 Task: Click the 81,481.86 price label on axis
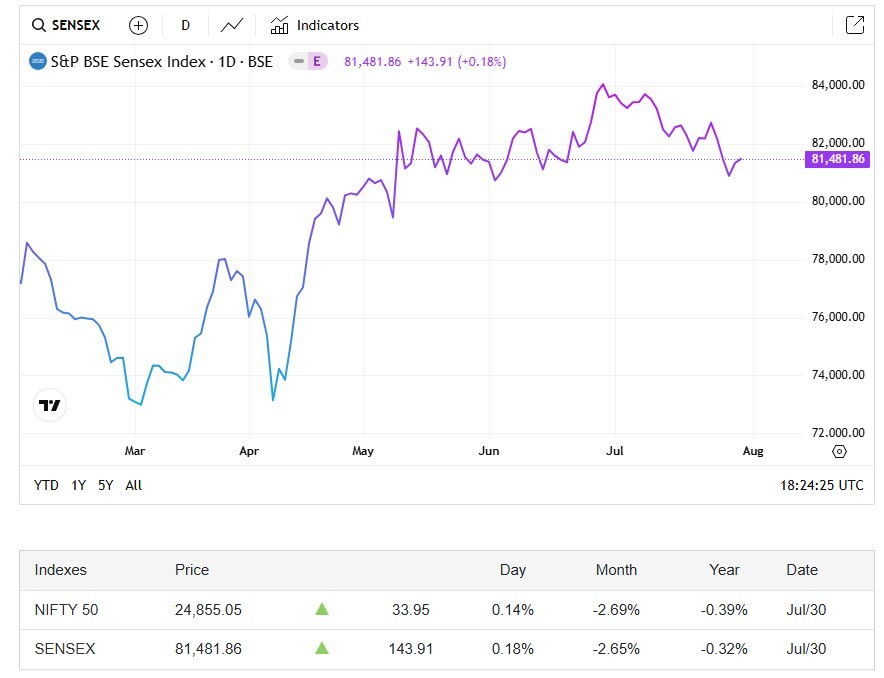coord(838,159)
